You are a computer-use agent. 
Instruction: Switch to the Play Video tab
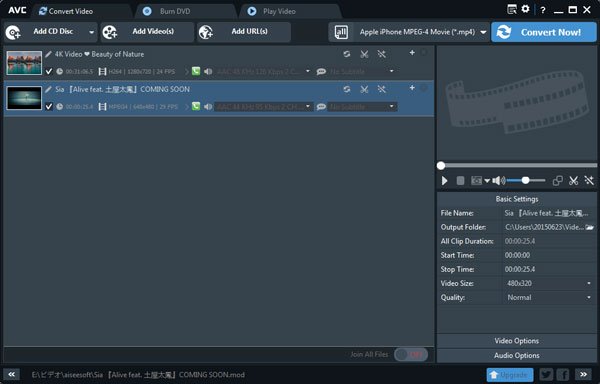click(271, 11)
